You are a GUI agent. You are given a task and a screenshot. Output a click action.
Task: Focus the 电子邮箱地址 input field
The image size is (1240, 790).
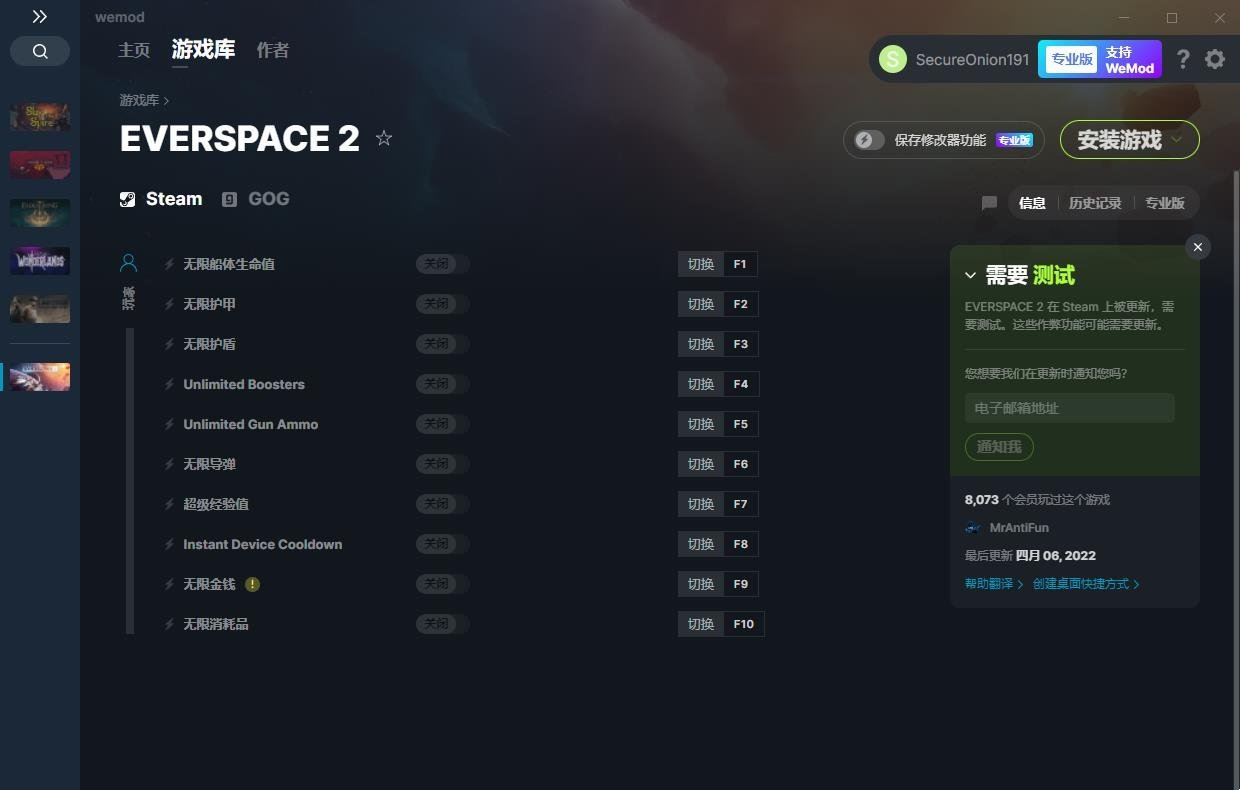click(1070, 408)
